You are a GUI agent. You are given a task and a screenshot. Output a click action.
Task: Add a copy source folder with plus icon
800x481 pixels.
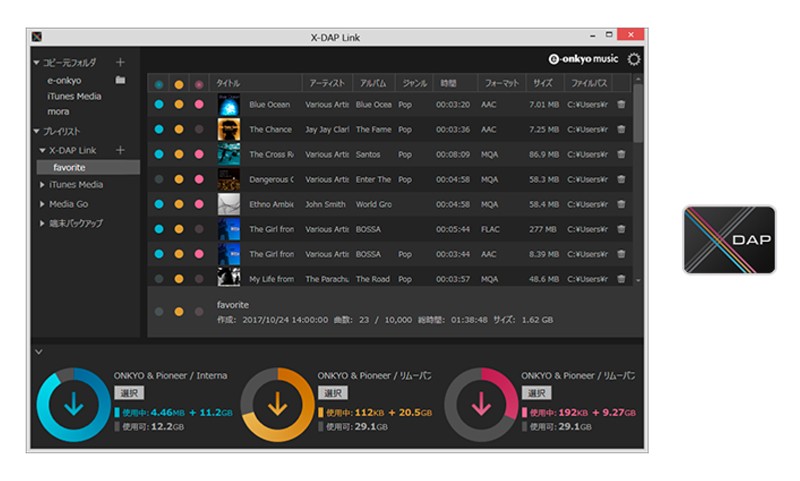click(x=120, y=62)
